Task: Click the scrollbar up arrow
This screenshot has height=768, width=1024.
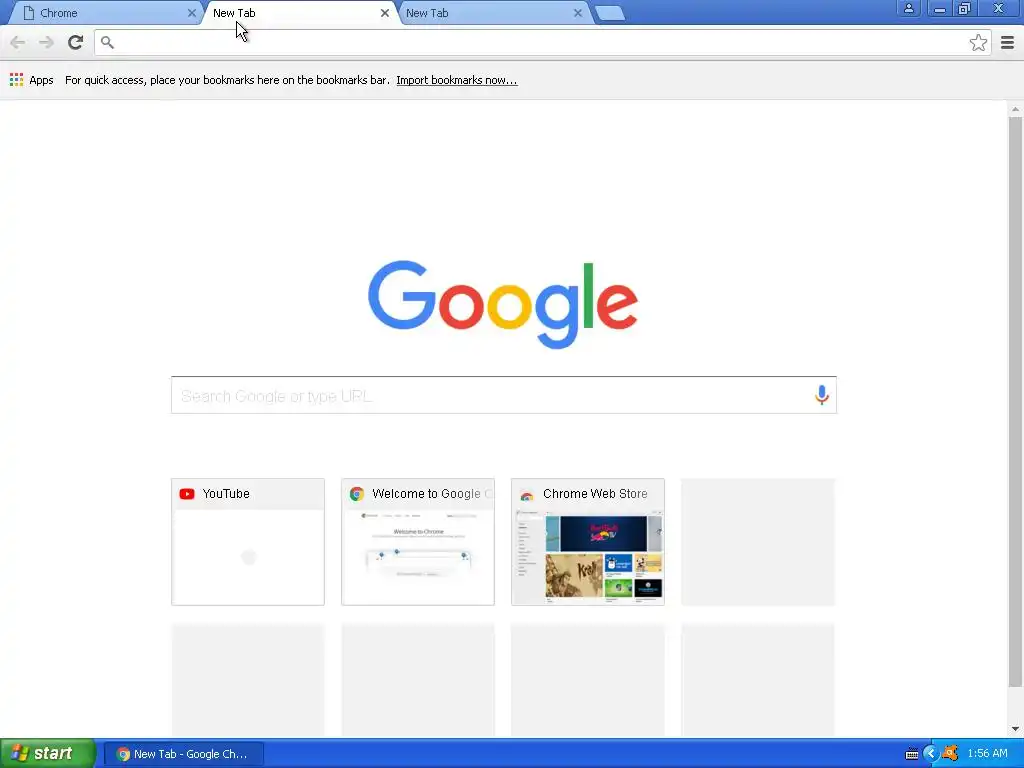Action: (x=1015, y=109)
